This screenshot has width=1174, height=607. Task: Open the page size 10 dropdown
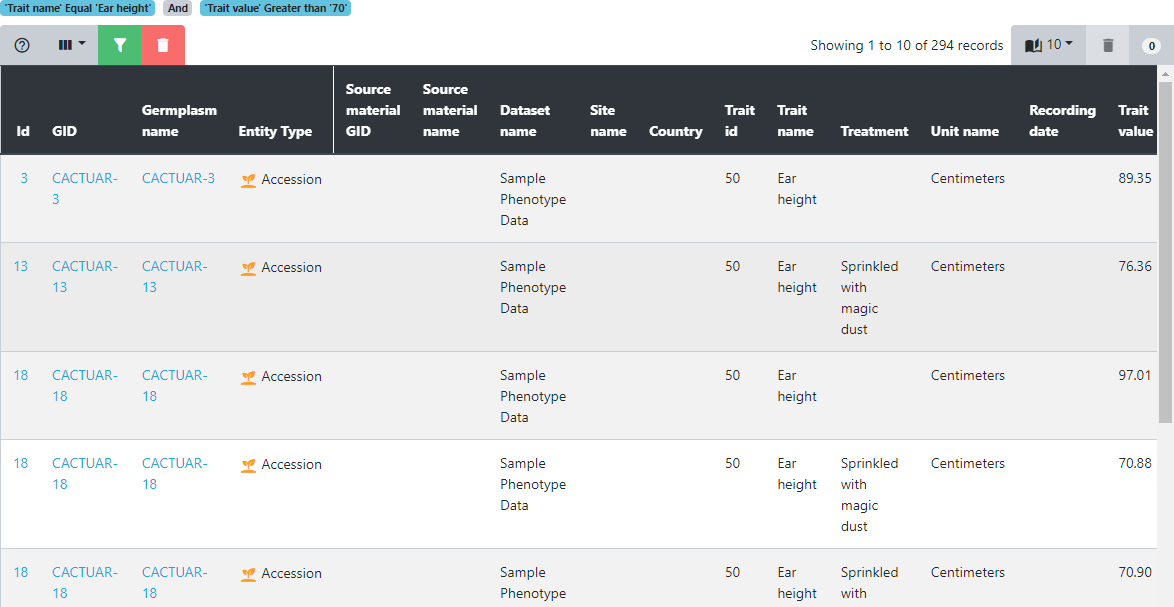(x=1048, y=45)
